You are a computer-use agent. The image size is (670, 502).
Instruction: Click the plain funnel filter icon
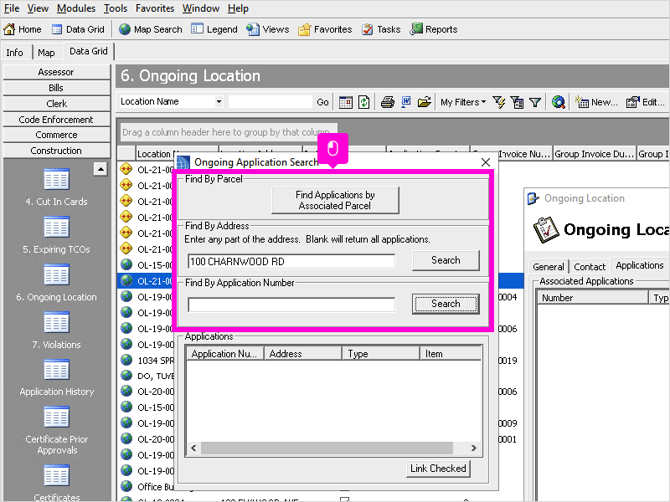(535, 102)
